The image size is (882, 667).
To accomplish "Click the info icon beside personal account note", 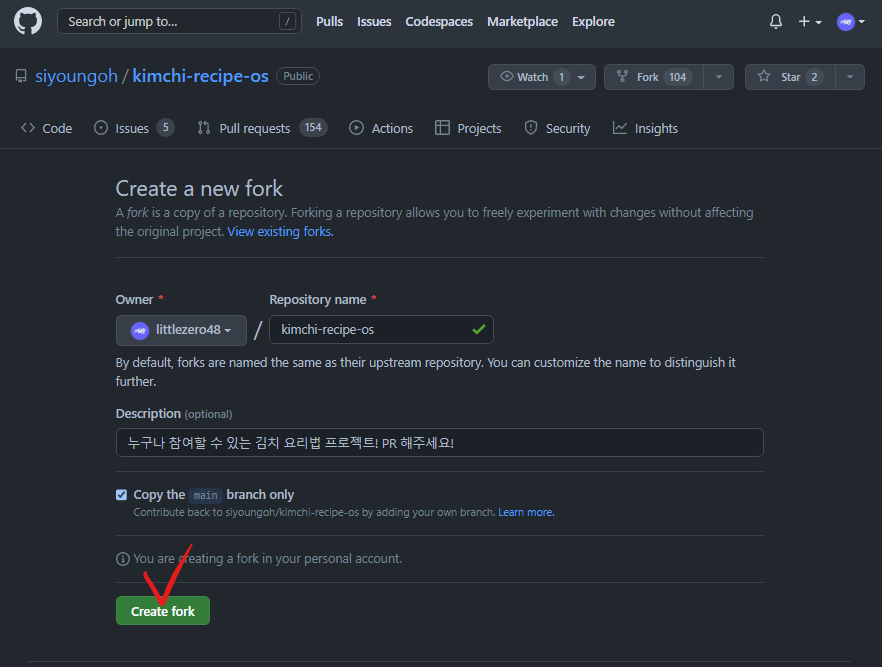I will 123,559.
